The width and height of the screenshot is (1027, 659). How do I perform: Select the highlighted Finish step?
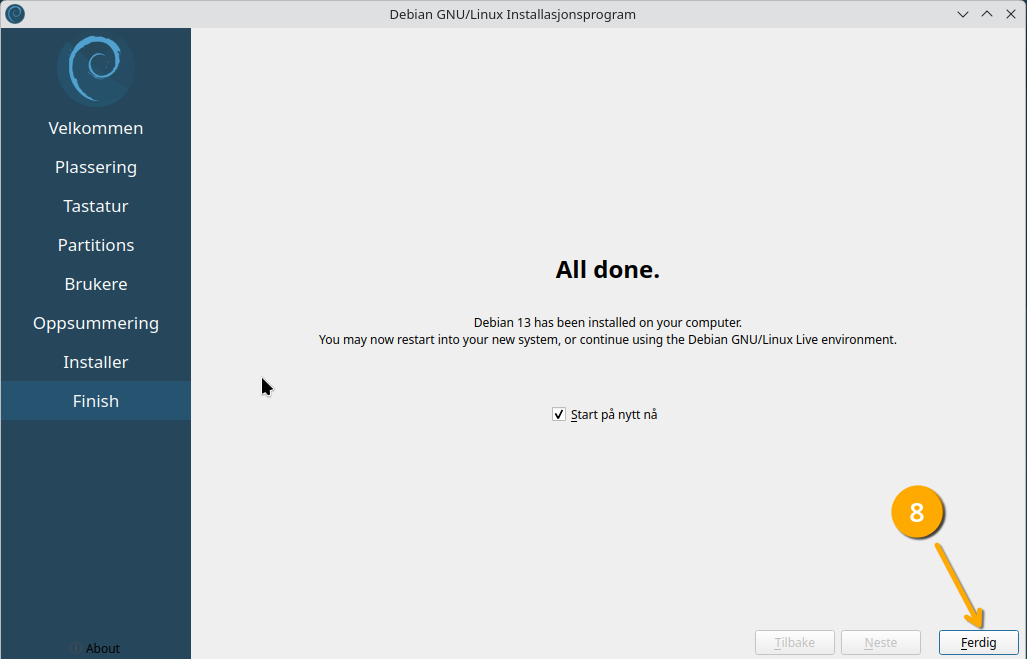(96, 401)
